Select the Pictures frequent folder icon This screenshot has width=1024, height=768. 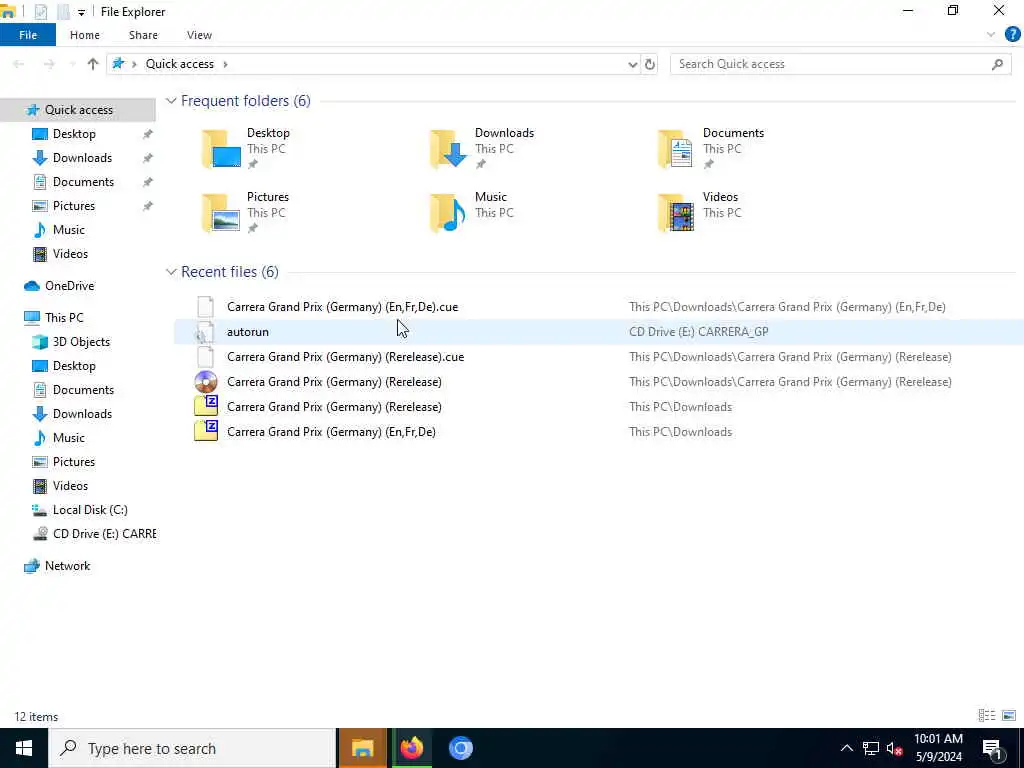[x=221, y=213]
